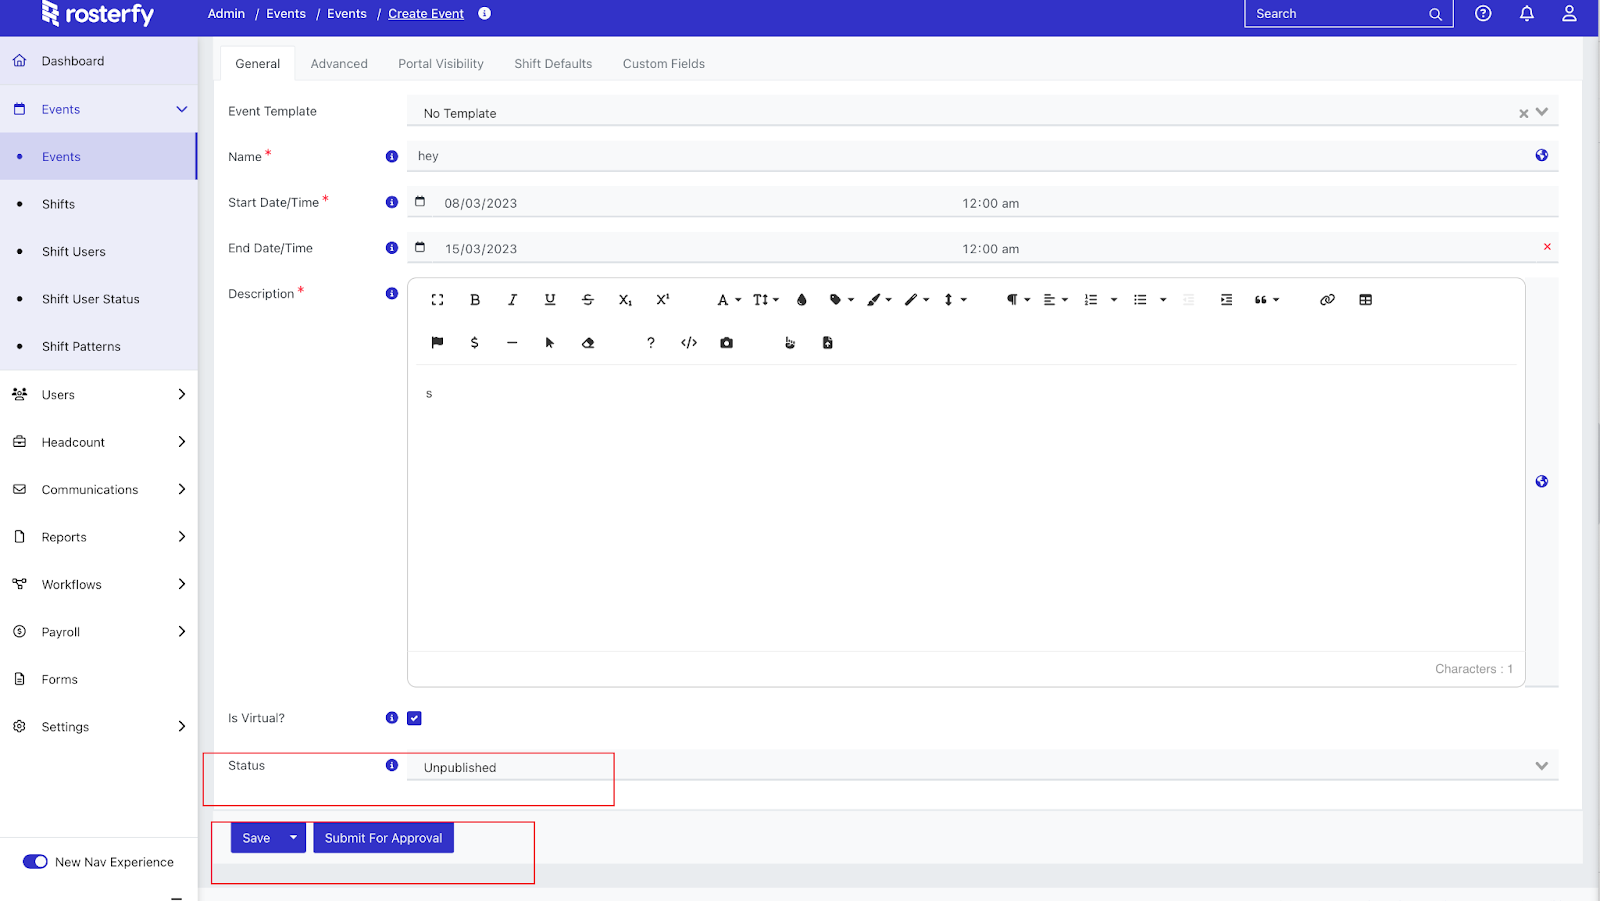Switch to the Advanced tab
Image resolution: width=1600 pixels, height=901 pixels.
pos(339,64)
